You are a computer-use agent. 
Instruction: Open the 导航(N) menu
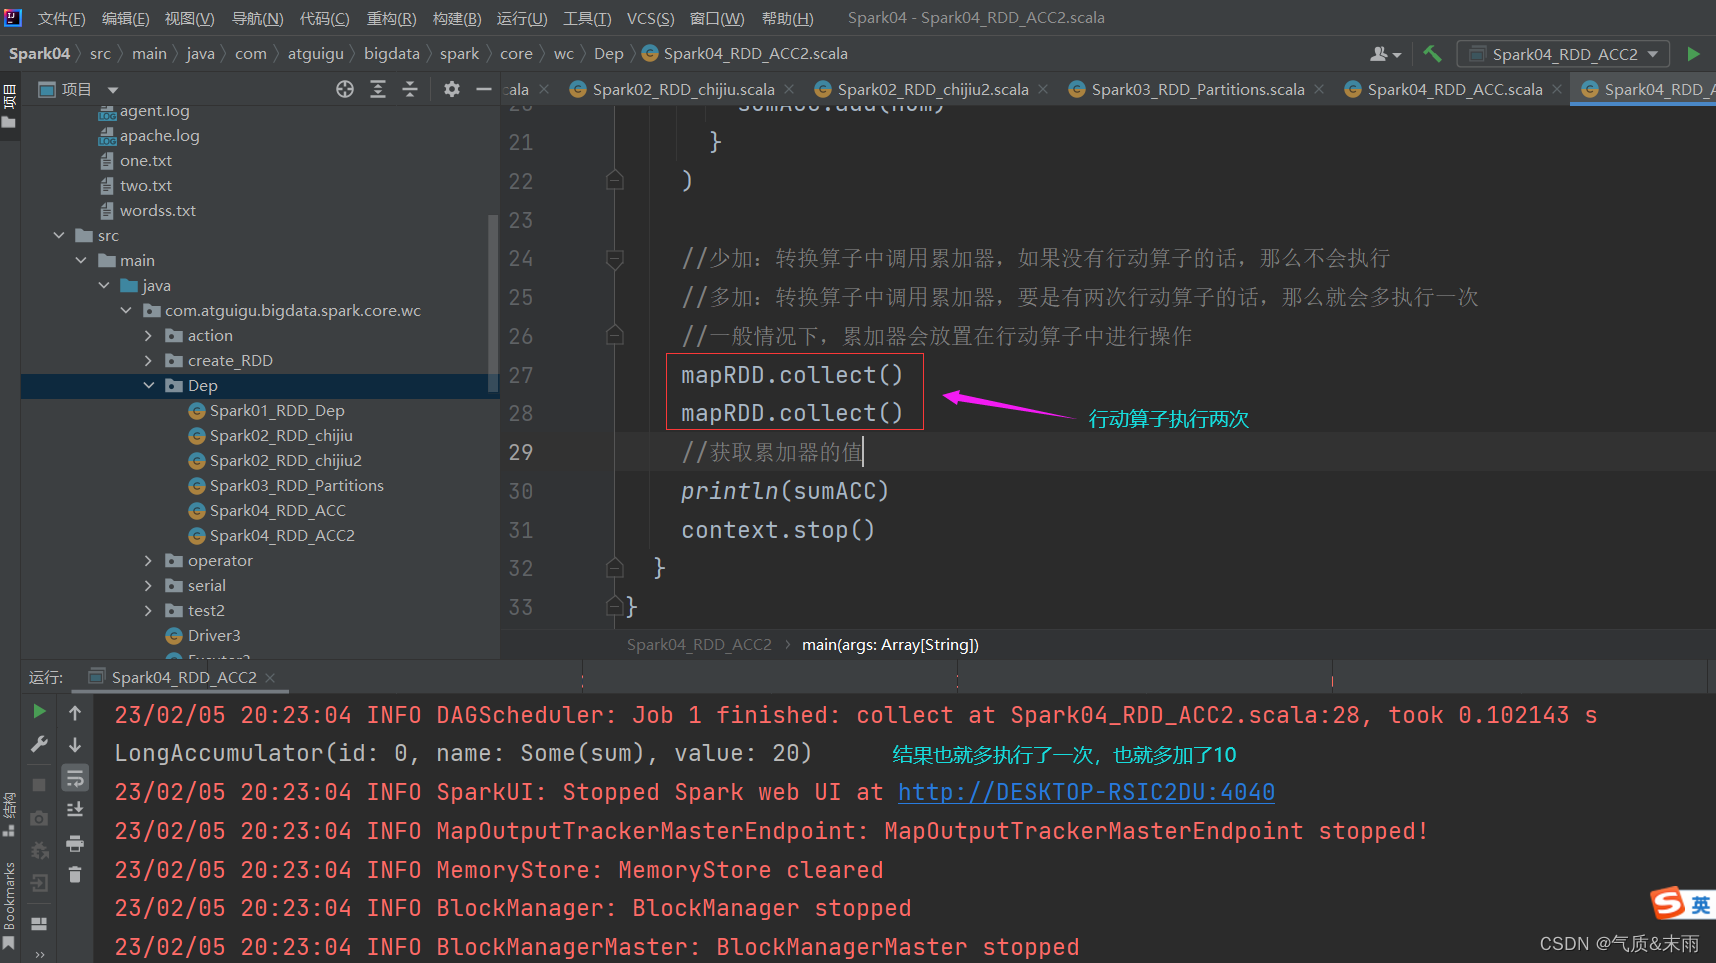[257, 18]
